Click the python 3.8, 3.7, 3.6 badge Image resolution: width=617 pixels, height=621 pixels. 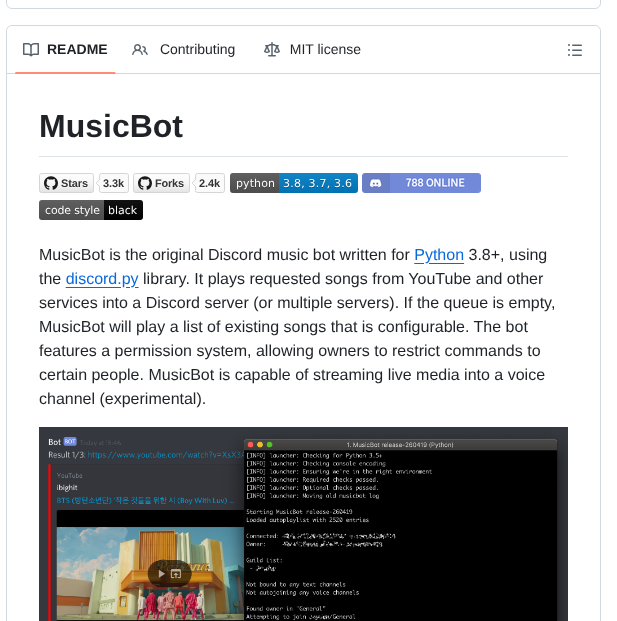coord(294,183)
